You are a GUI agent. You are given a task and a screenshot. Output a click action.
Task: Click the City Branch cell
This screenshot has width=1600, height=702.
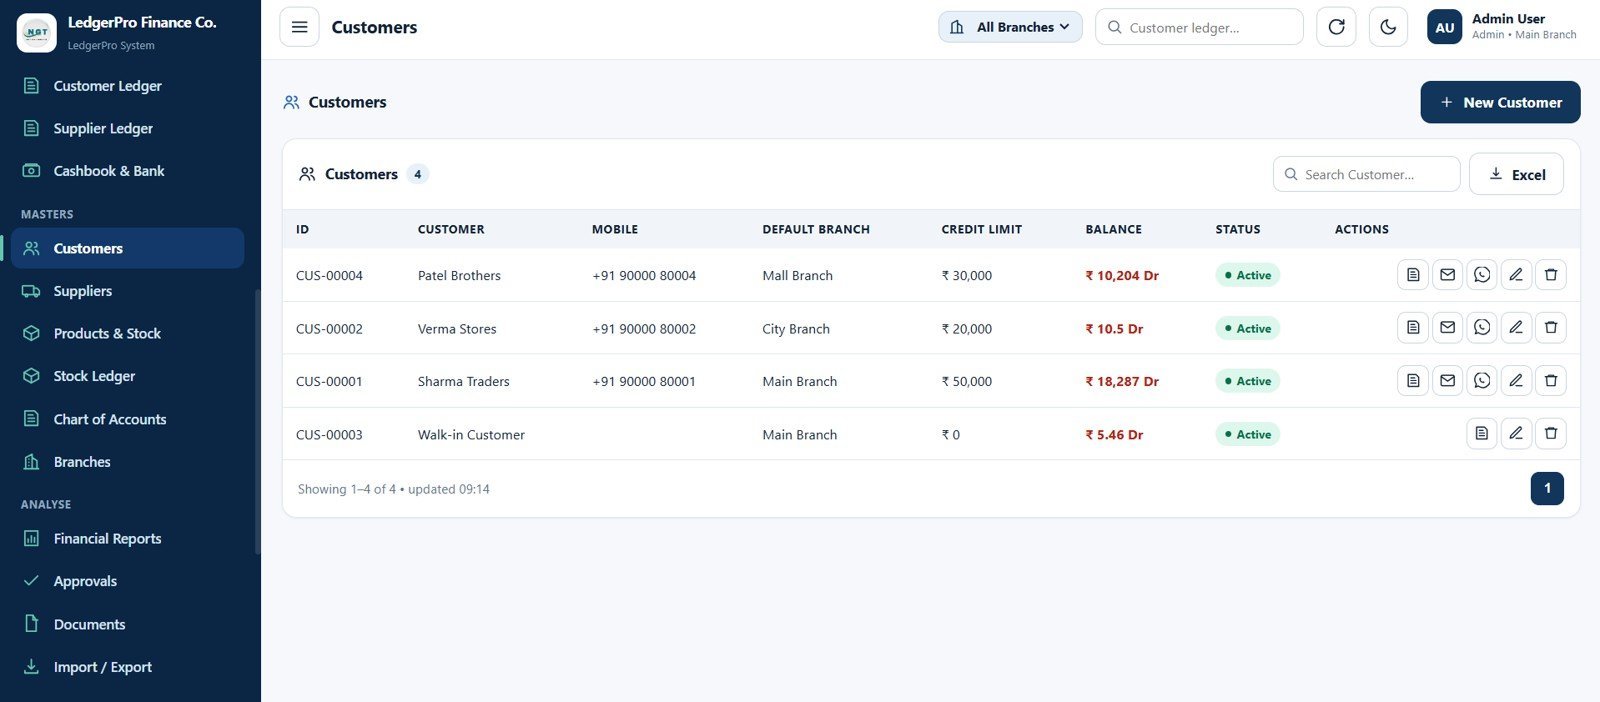pyautogui.click(x=796, y=329)
